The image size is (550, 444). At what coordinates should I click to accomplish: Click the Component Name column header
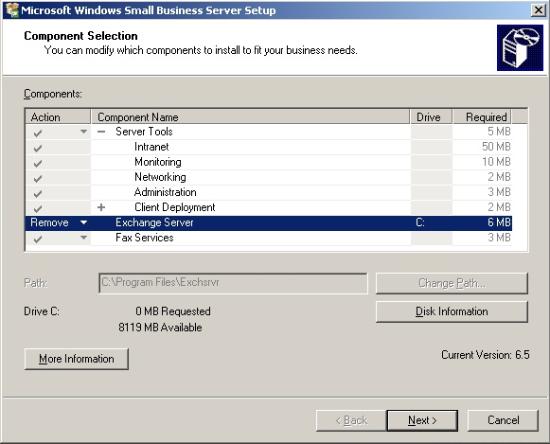coord(250,117)
